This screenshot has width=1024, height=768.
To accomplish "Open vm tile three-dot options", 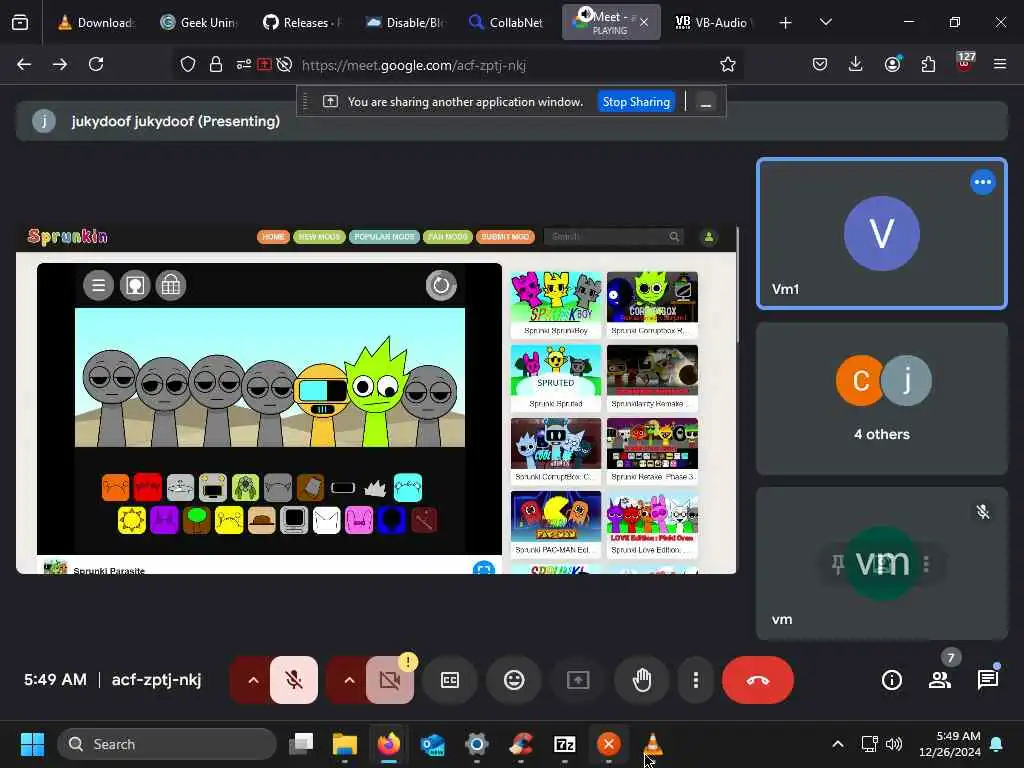I will click(x=926, y=564).
